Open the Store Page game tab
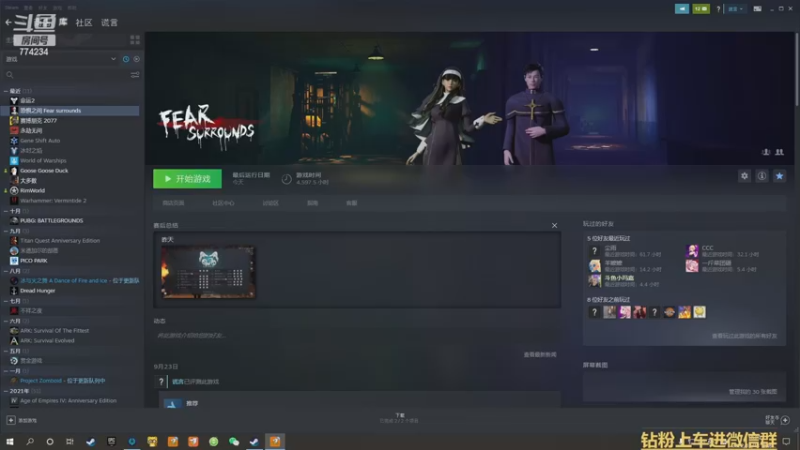The height and width of the screenshot is (450, 800). [173, 203]
